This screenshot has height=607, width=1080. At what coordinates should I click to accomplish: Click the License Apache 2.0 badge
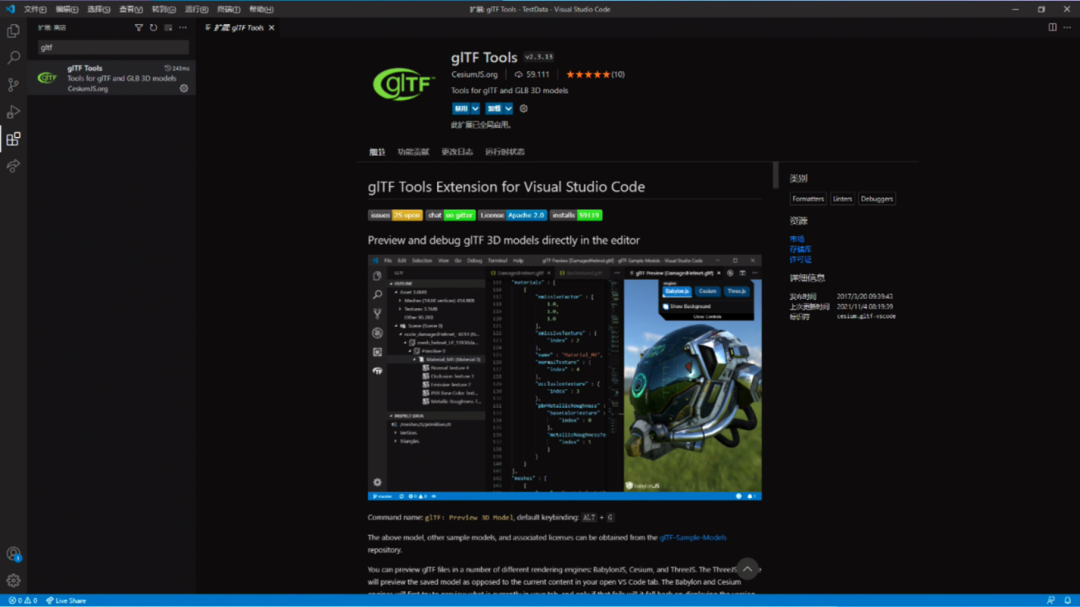click(x=512, y=215)
